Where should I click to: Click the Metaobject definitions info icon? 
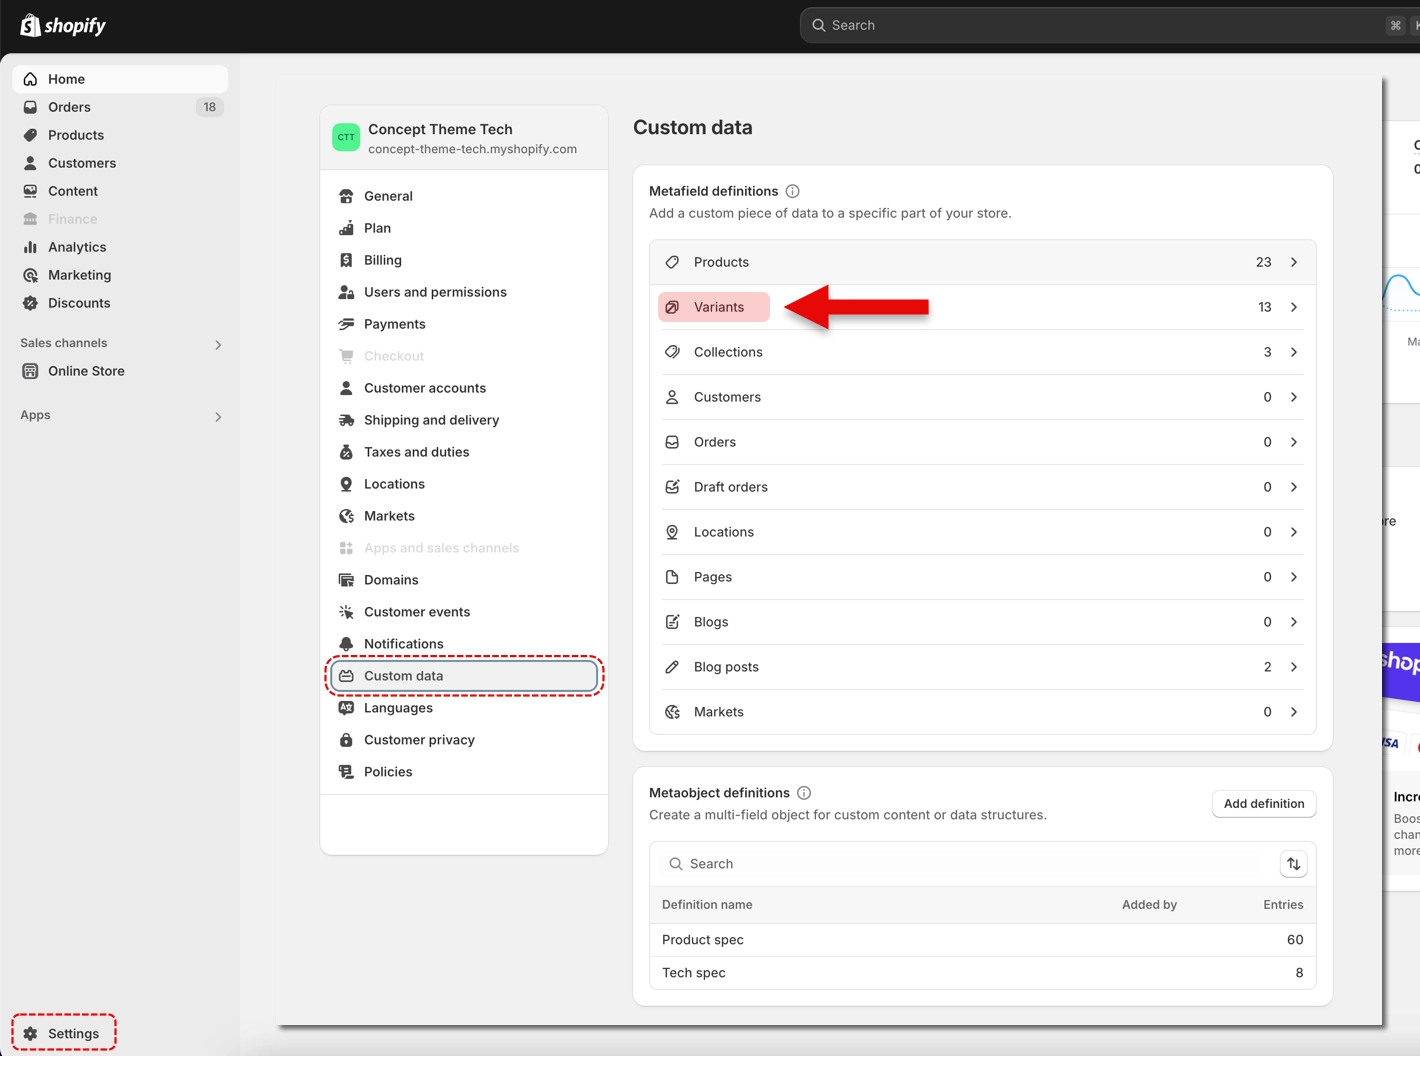[804, 793]
